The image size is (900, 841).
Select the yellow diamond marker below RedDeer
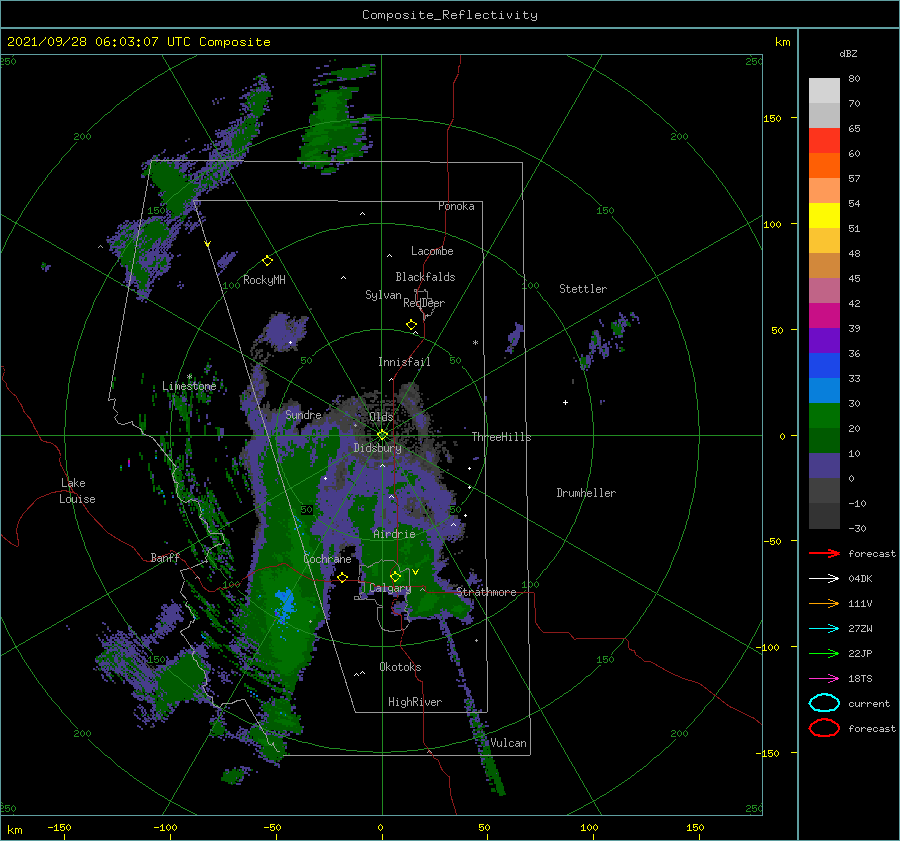coord(412,325)
